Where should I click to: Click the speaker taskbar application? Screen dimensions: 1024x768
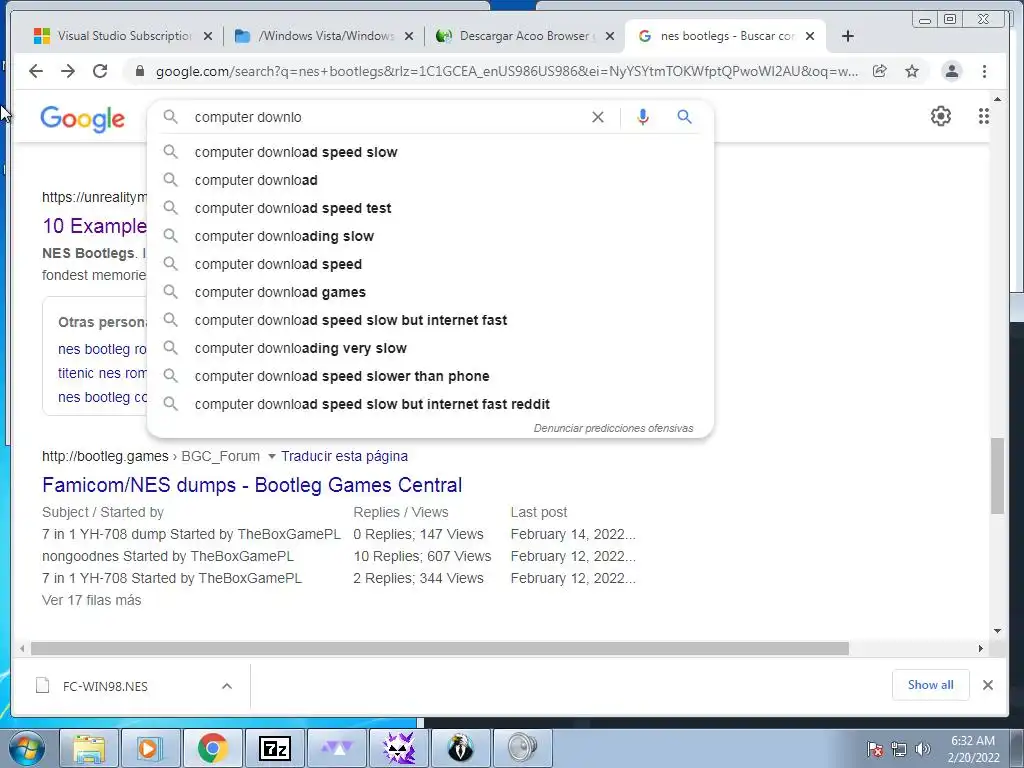point(522,748)
